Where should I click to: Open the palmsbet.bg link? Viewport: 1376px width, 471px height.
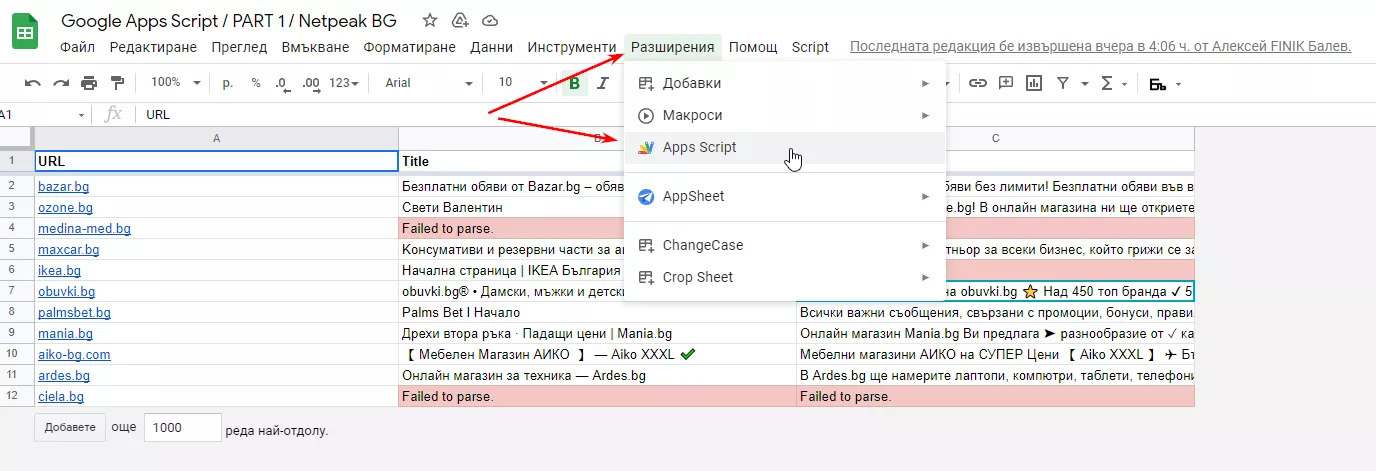(74, 312)
